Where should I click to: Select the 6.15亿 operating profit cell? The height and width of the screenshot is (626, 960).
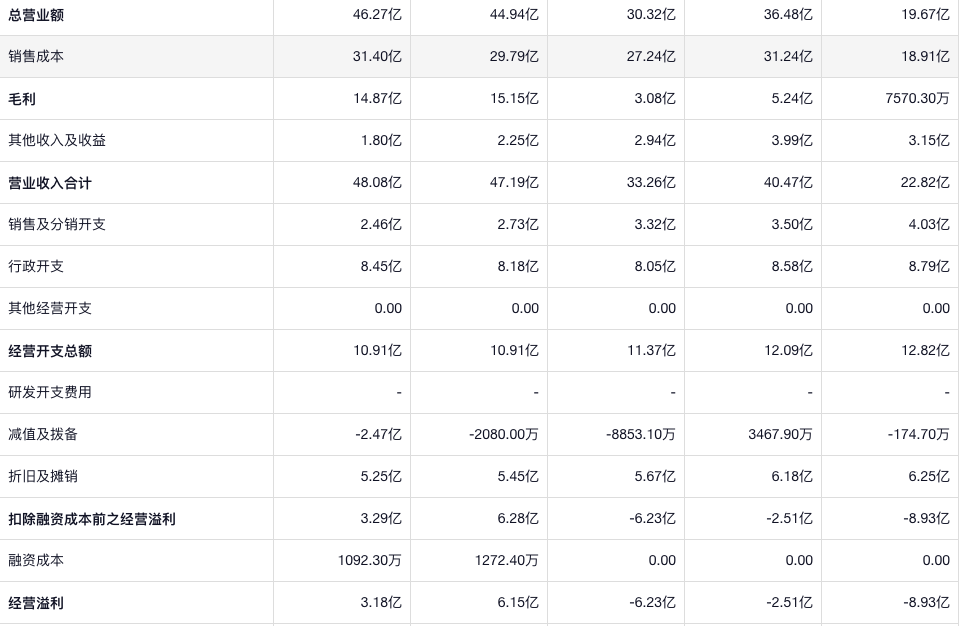pyautogui.click(x=518, y=603)
